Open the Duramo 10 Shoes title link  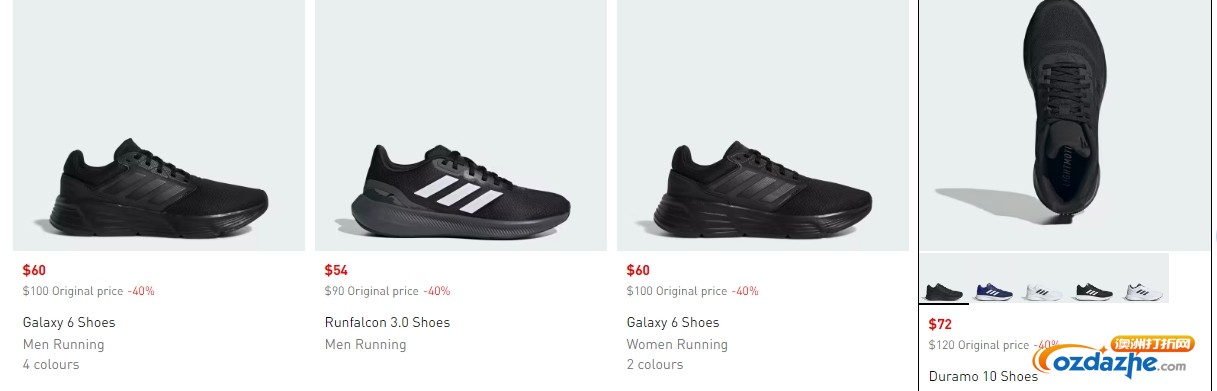(x=983, y=377)
